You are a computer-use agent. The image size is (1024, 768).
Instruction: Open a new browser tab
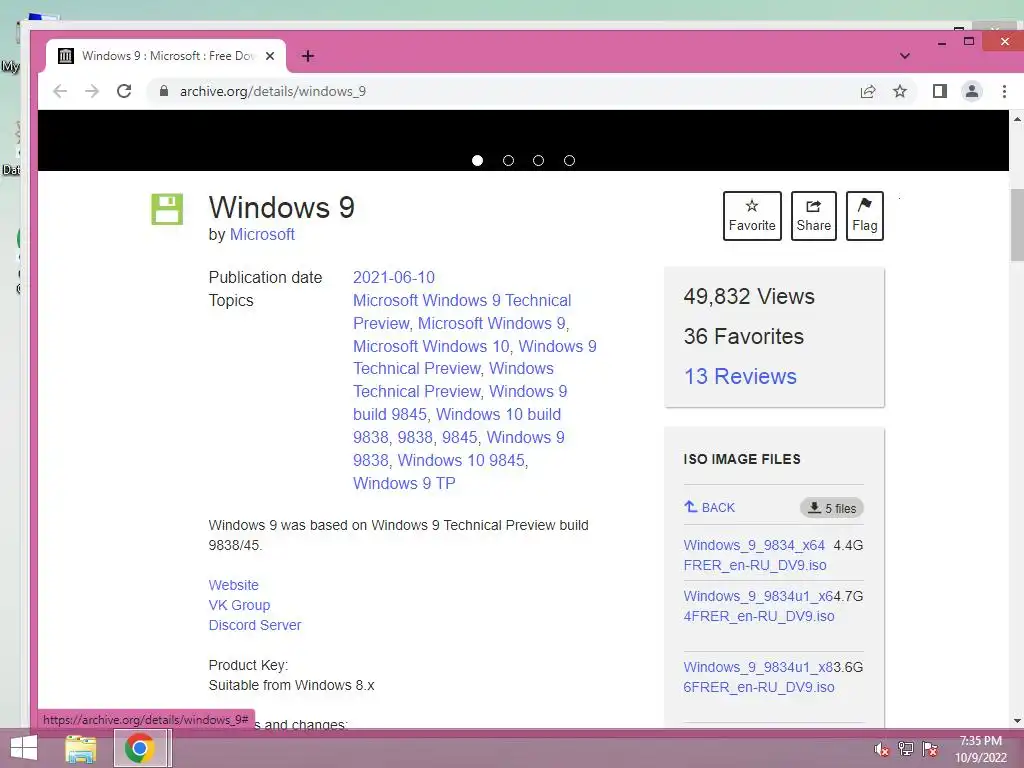coord(308,56)
